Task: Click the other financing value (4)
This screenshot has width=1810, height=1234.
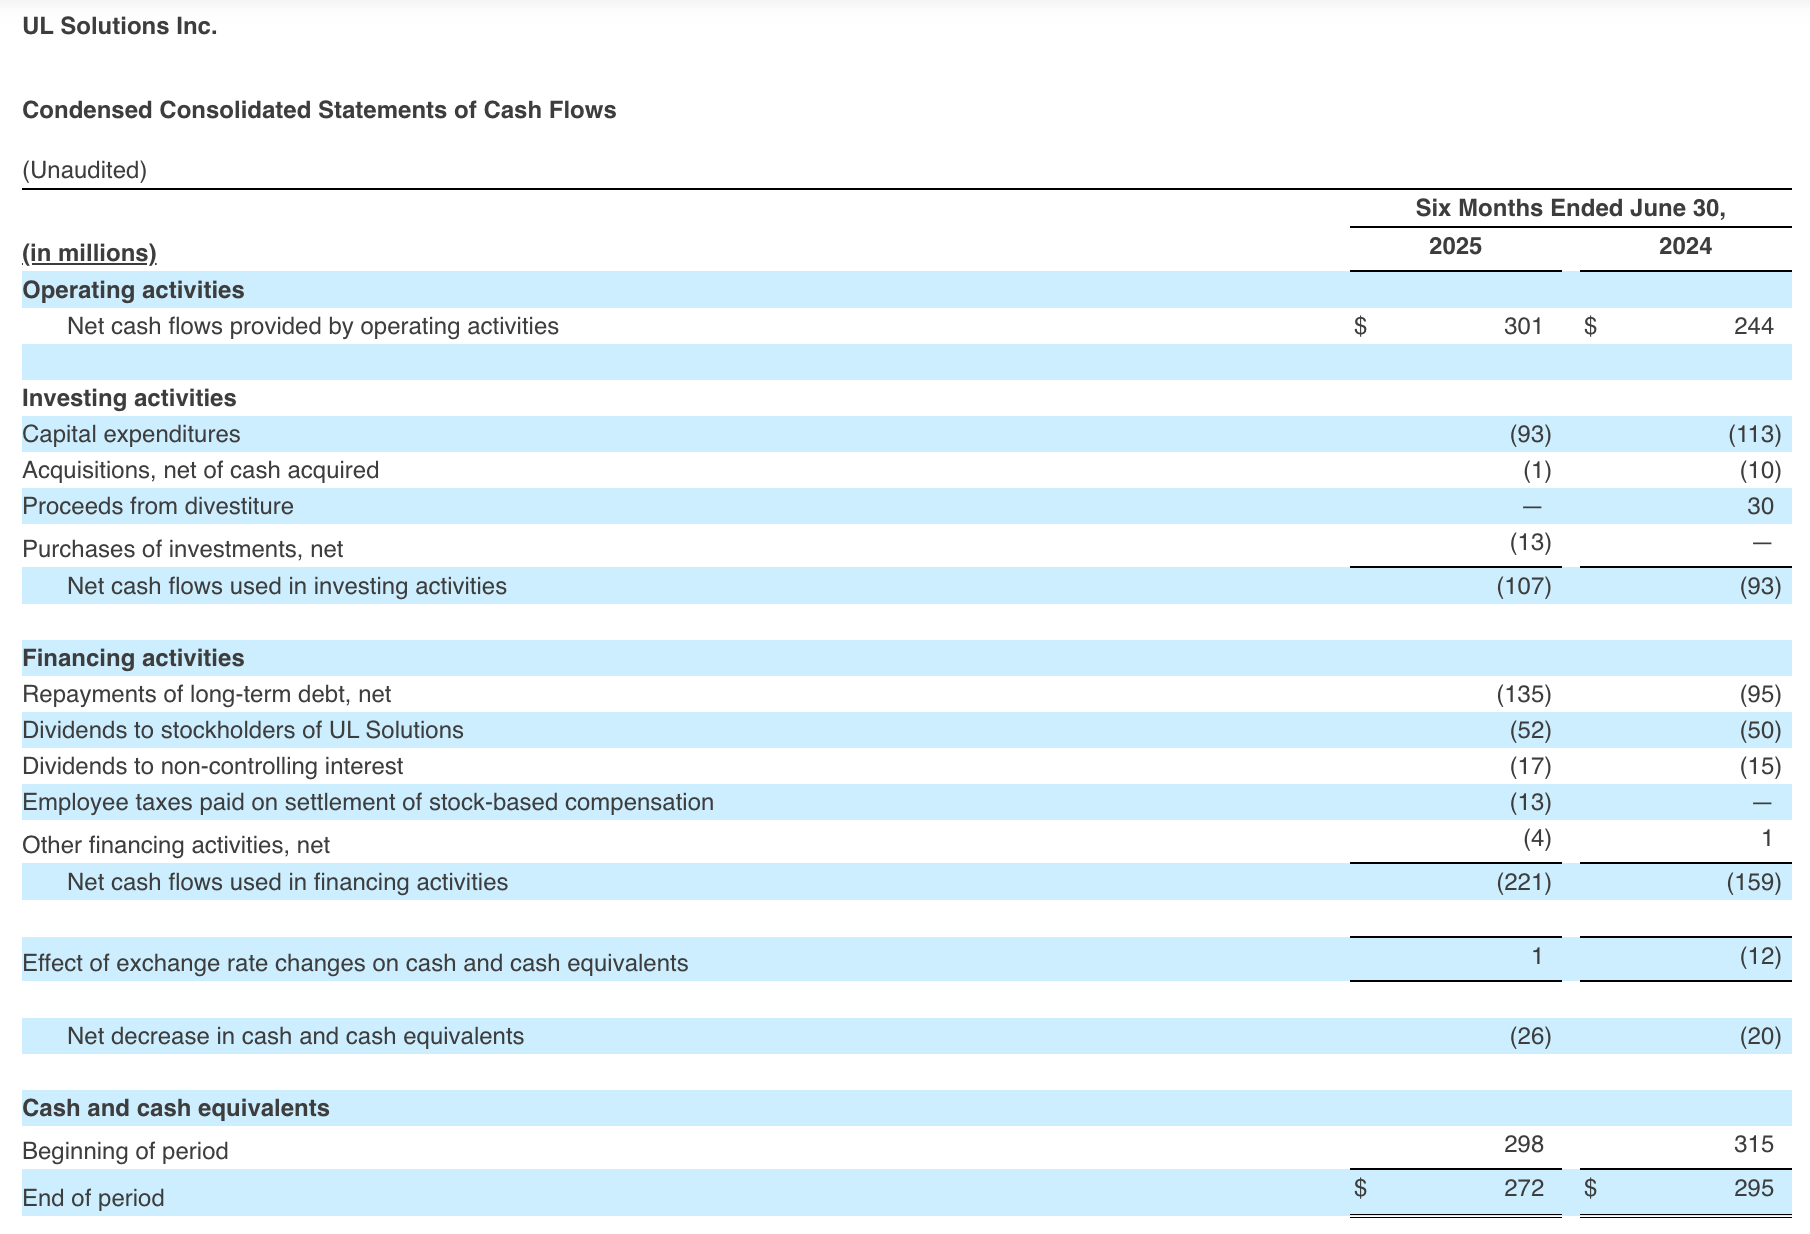Action: [1537, 838]
